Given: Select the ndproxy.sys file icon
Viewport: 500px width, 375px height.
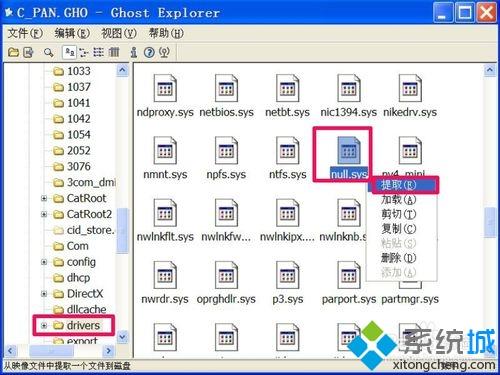Looking at the screenshot, I should [x=165, y=88].
